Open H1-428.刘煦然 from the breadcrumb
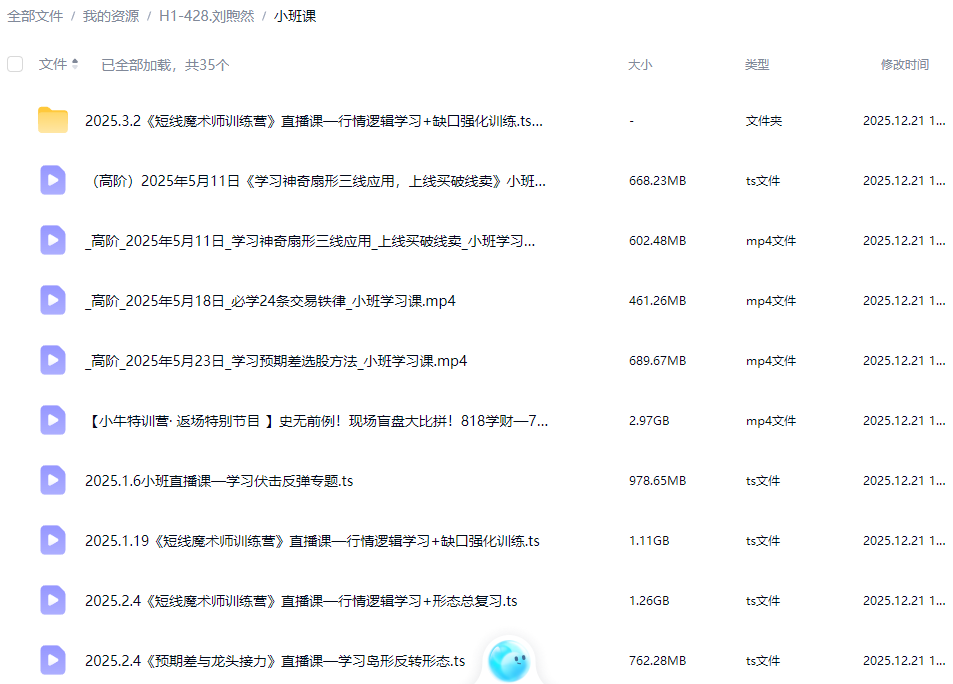Viewport: 953px width, 684px height. coord(208,17)
